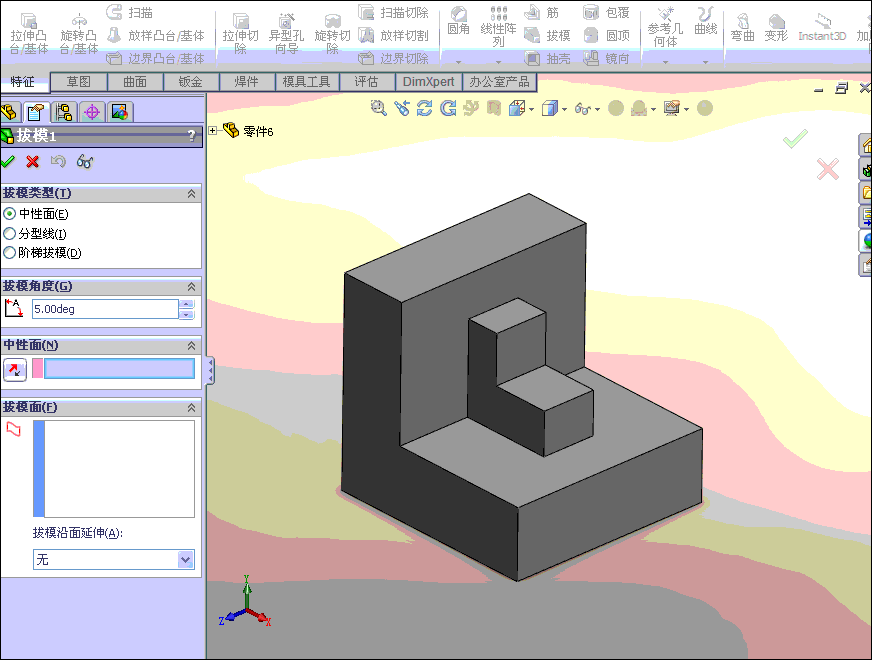The width and height of the screenshot is (872, 660).
Task: Switch to the DimXpert tab
Action: click(x=428, y=82)
